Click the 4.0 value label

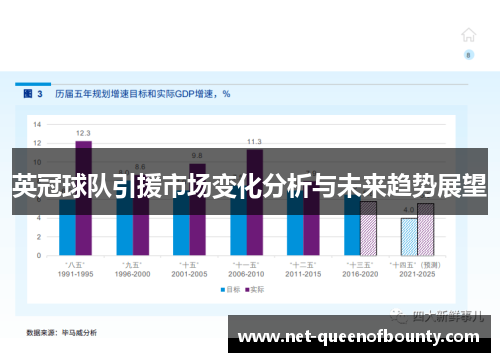(409, 210)
